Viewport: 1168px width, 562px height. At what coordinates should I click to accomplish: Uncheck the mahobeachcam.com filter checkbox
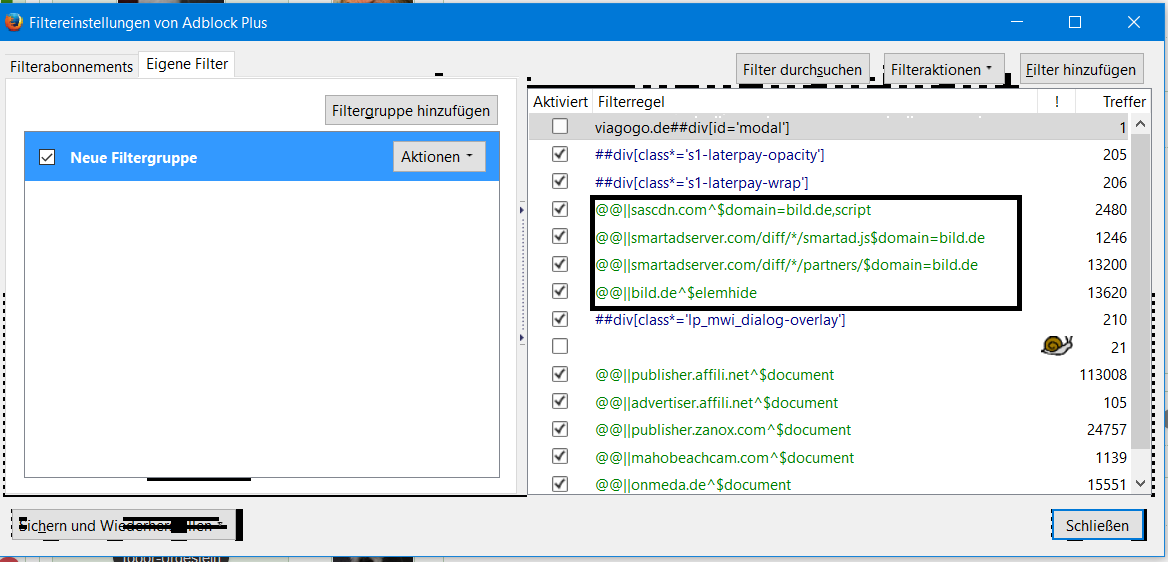point(560,456)
